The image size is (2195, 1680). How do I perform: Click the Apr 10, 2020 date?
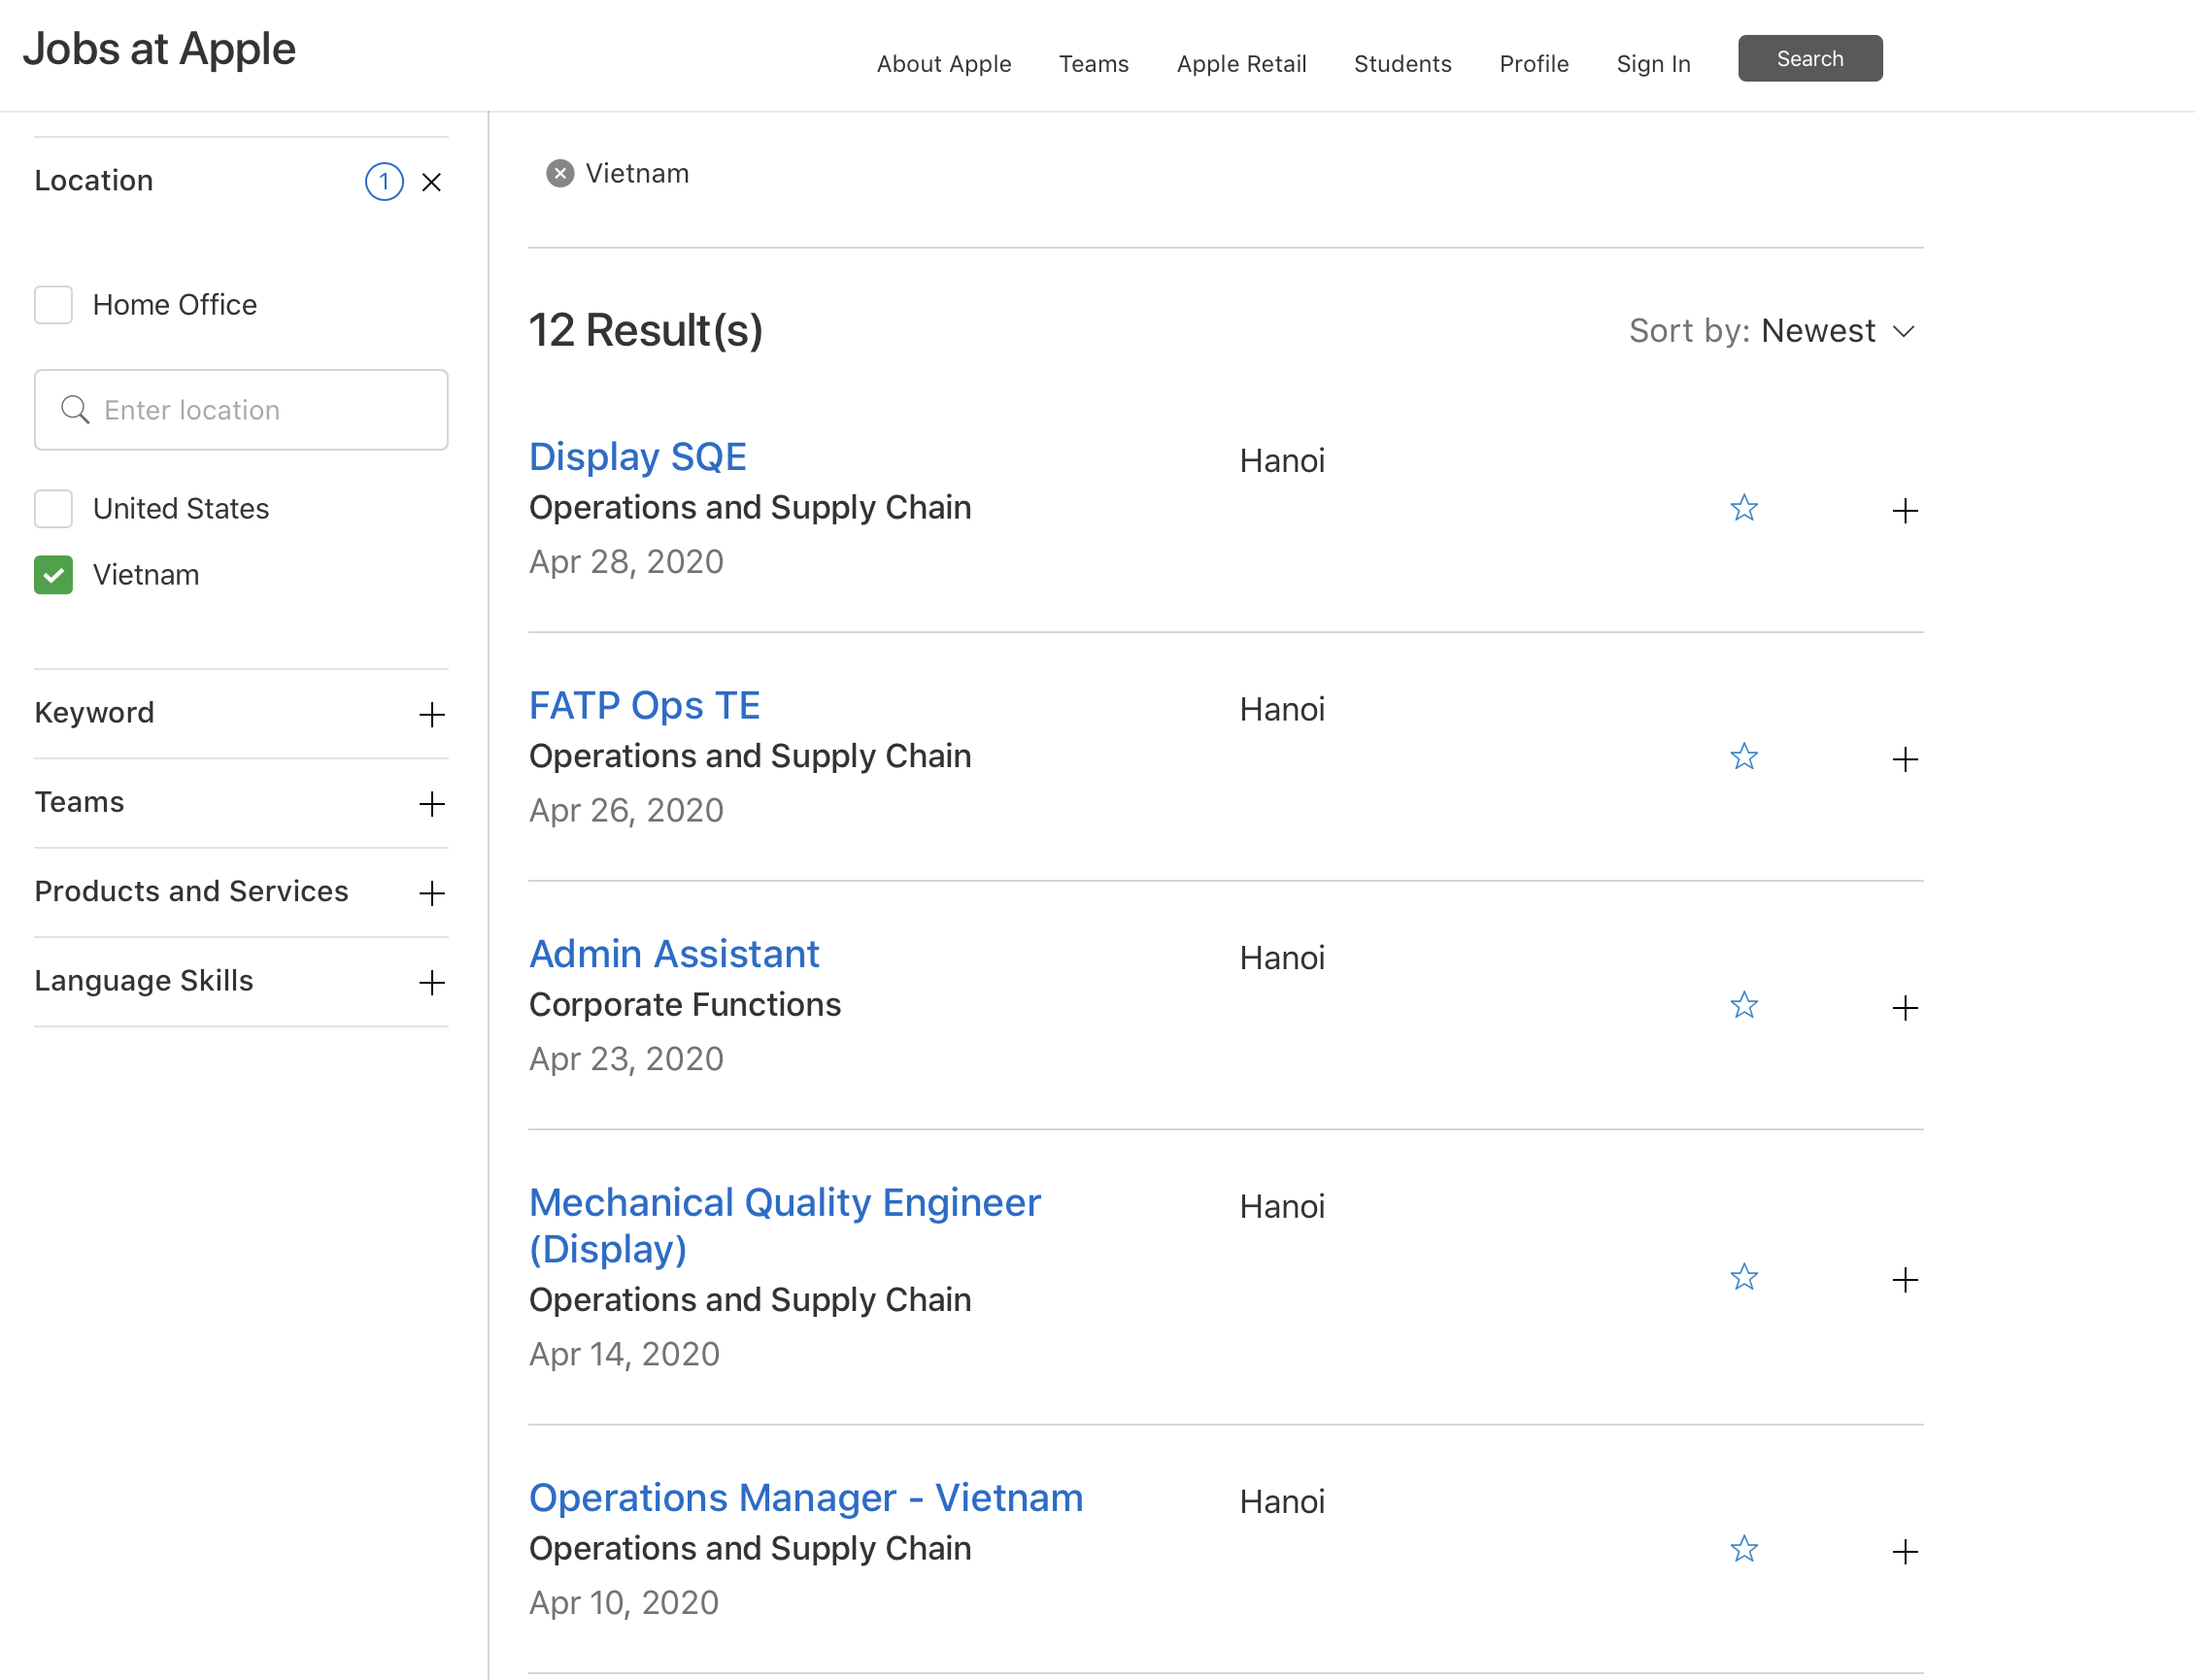624,1603
